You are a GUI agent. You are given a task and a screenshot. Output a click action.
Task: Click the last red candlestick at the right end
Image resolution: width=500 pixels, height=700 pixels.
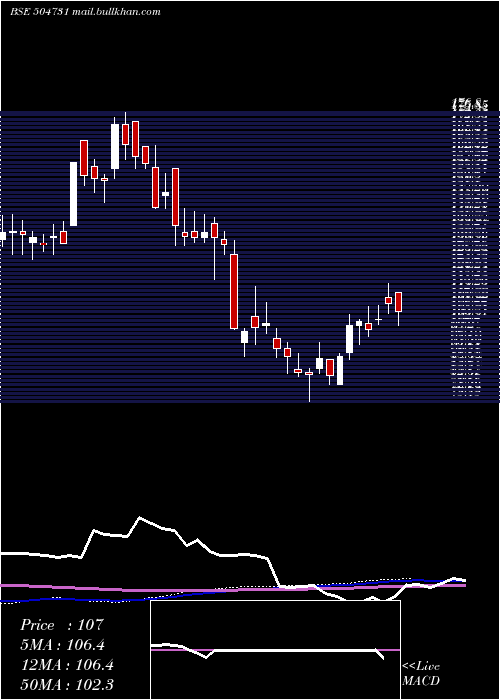398,302
